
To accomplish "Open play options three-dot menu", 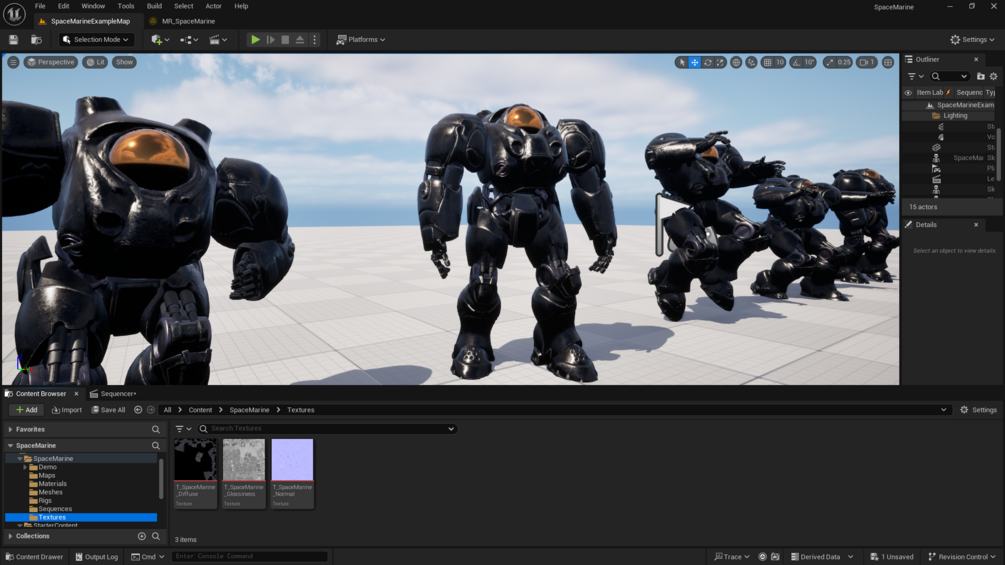I will (x=314, y=40).
